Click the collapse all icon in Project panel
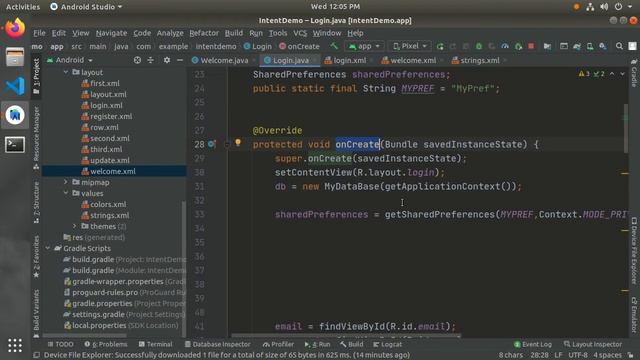This screenshot has width=640, height=360. (x=151, y=60)
